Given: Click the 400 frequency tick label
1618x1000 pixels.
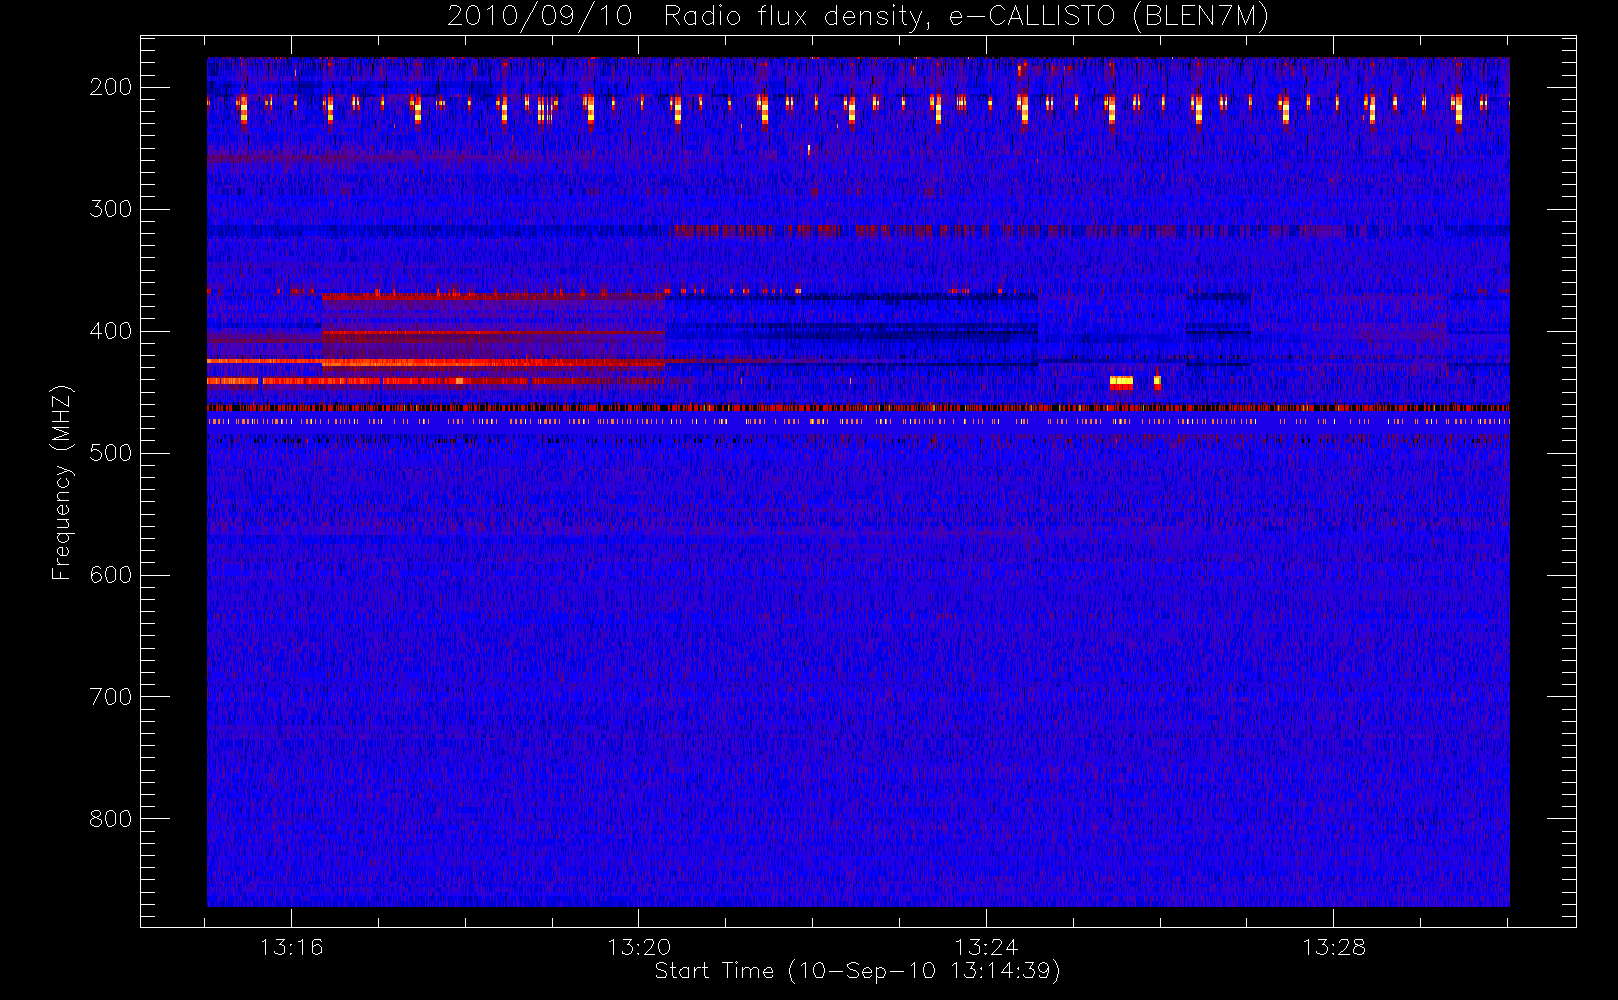Looking at the screenshot, I should coord(111,331).
